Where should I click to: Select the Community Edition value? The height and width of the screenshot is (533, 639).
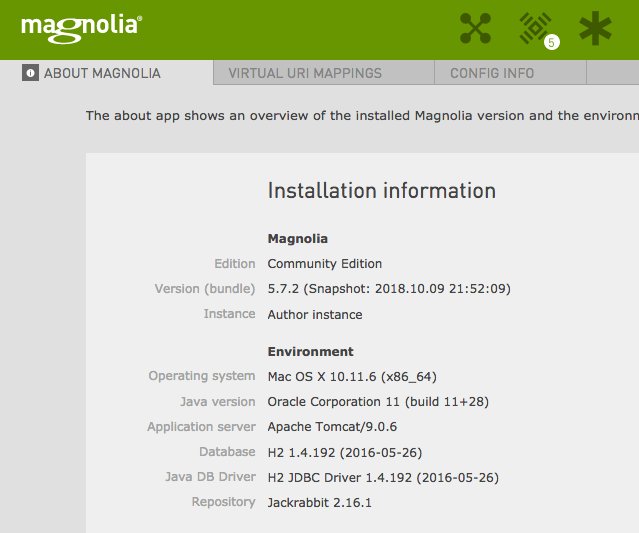click(325, 264)
